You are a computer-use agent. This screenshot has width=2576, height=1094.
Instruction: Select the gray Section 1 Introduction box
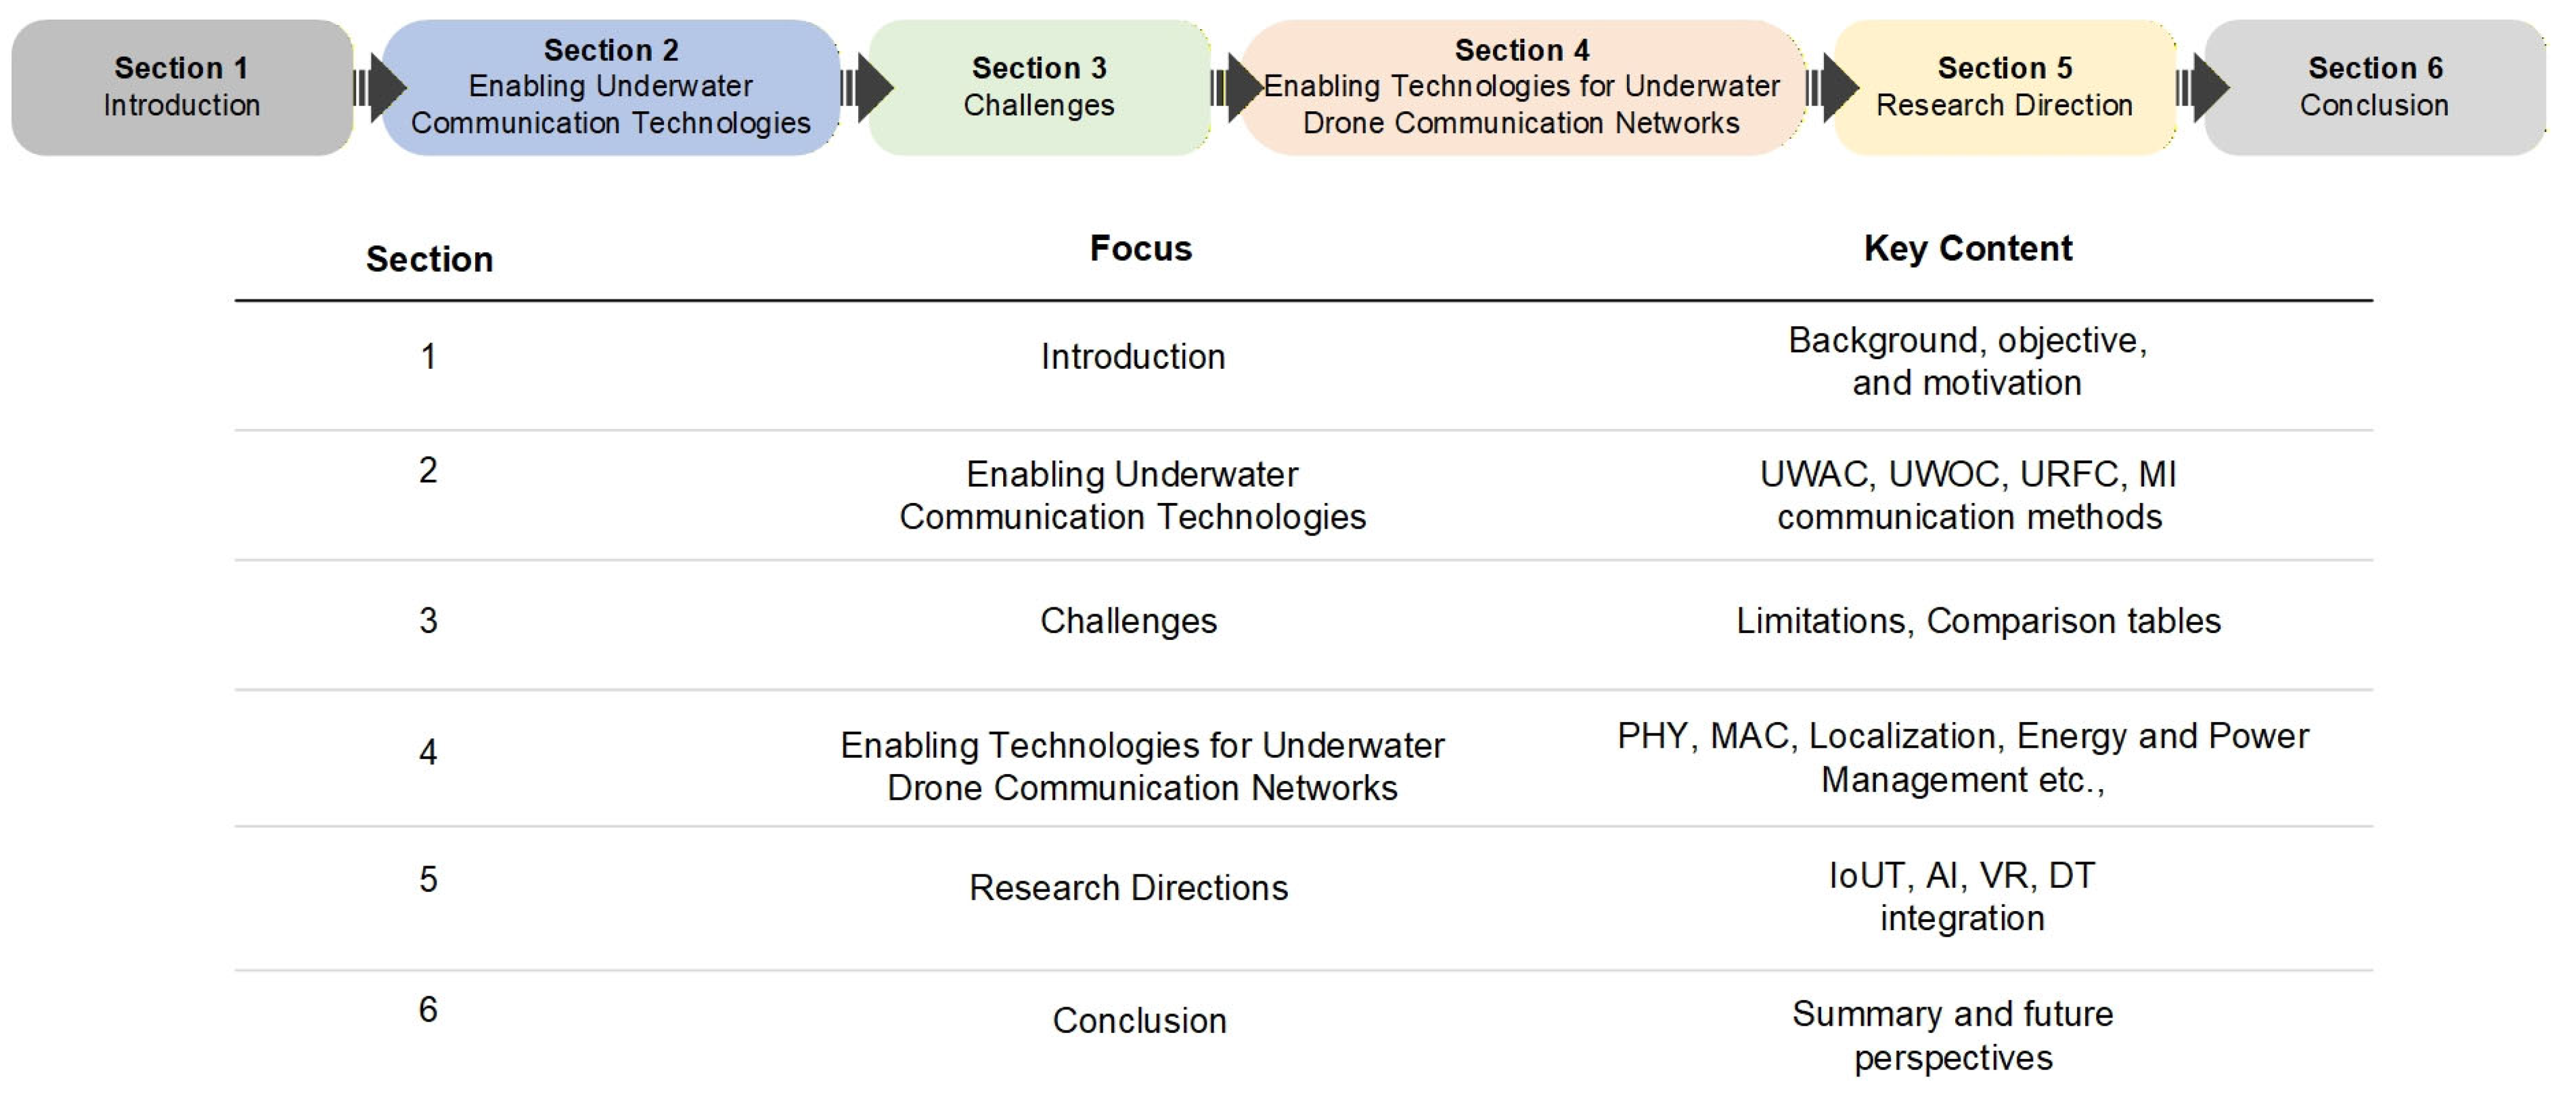coord(182,88)
